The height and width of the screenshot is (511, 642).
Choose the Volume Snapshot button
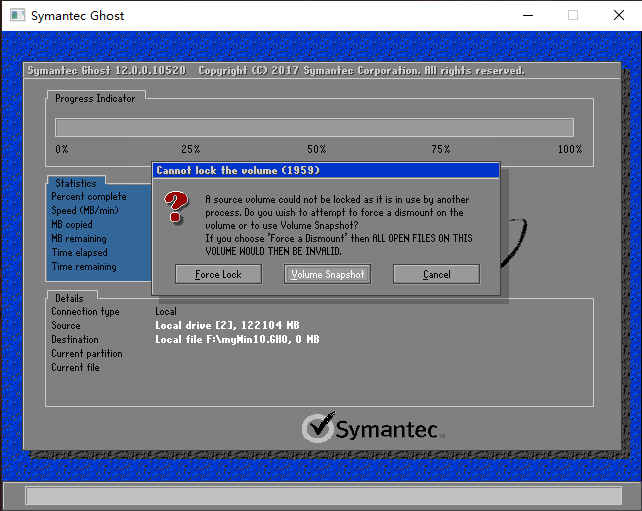click(327, 274)
